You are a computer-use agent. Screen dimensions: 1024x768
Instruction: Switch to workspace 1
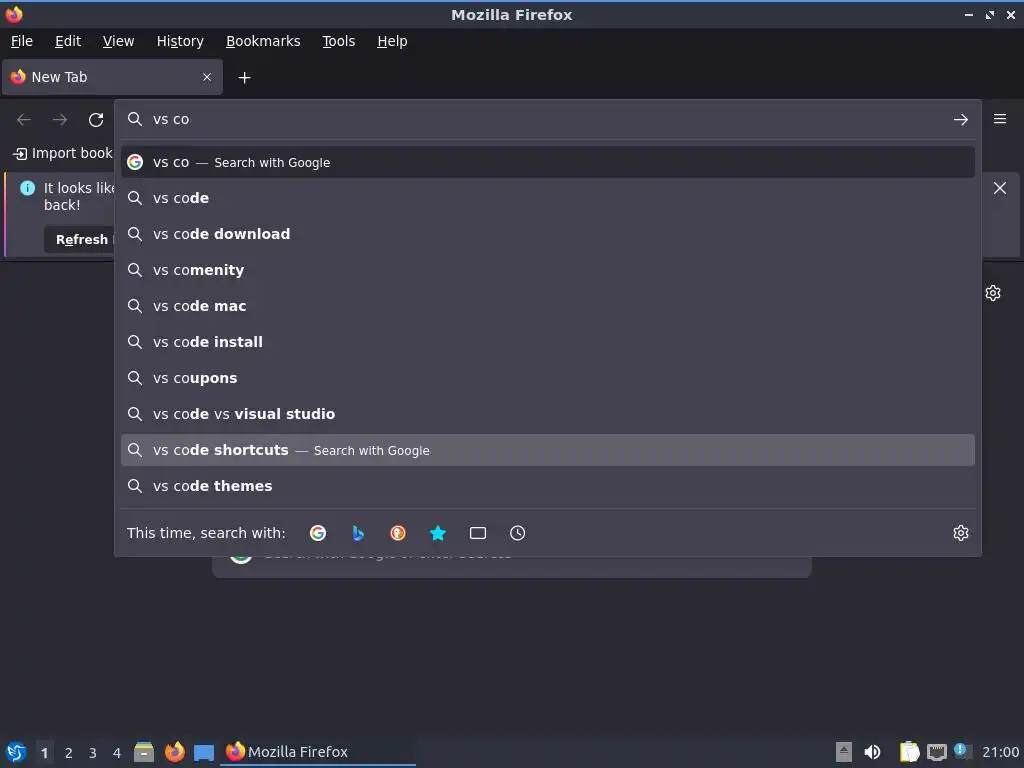click(x=44, y=753)
